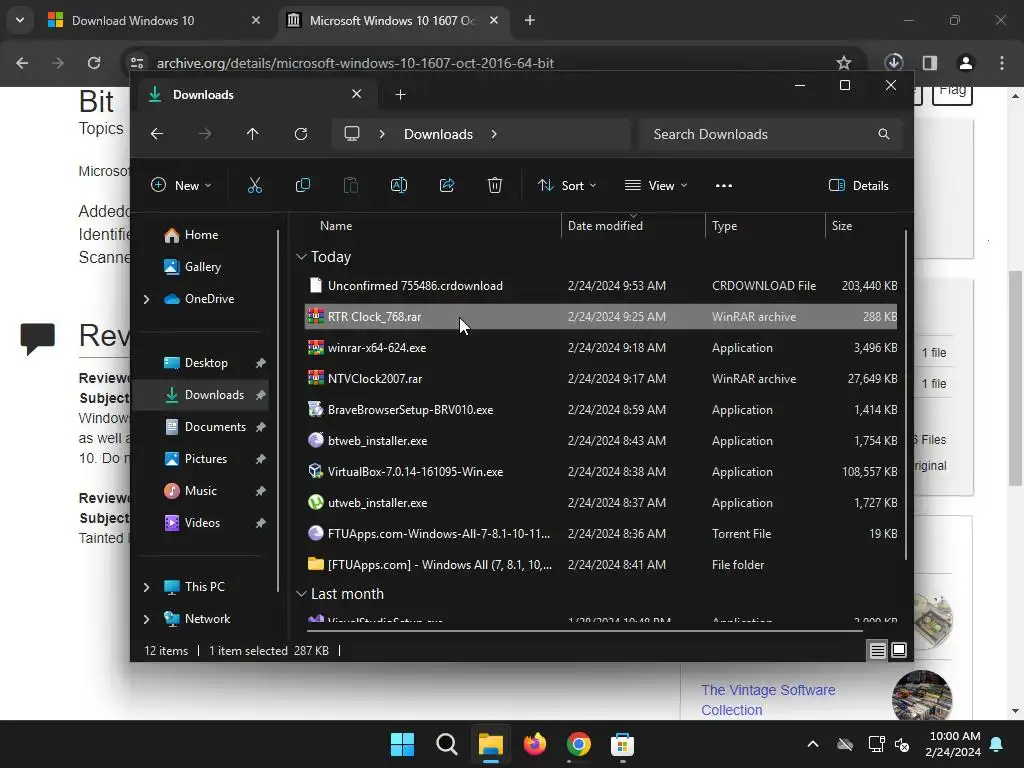Refresh the Downloads folder view
This screenshot has width=1024, height=768.
(x=300, y=134)
